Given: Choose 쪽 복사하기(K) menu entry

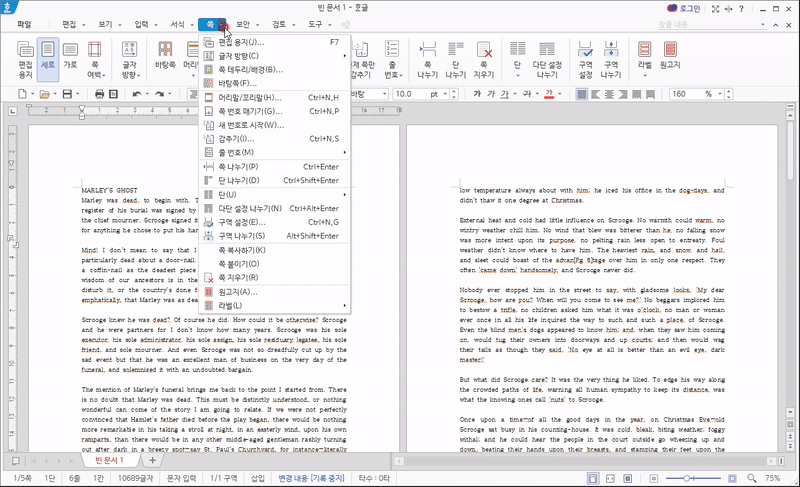Looking at the screenshot, I should click(274, 250).
